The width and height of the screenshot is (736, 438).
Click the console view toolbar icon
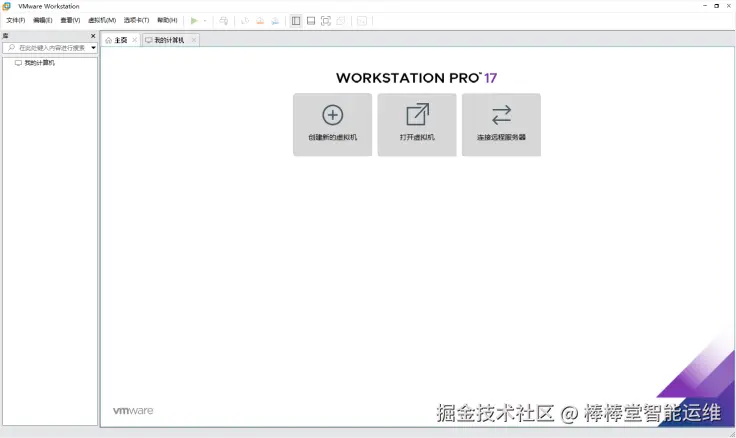click(x=361, y=21)
